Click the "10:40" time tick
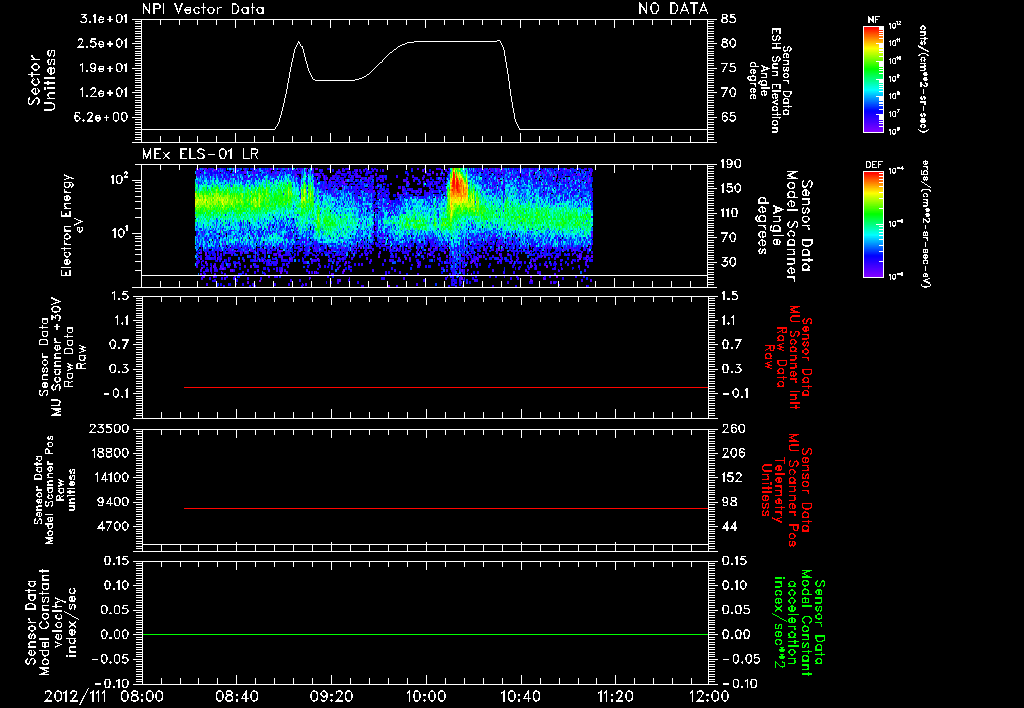 pos(520,697)
